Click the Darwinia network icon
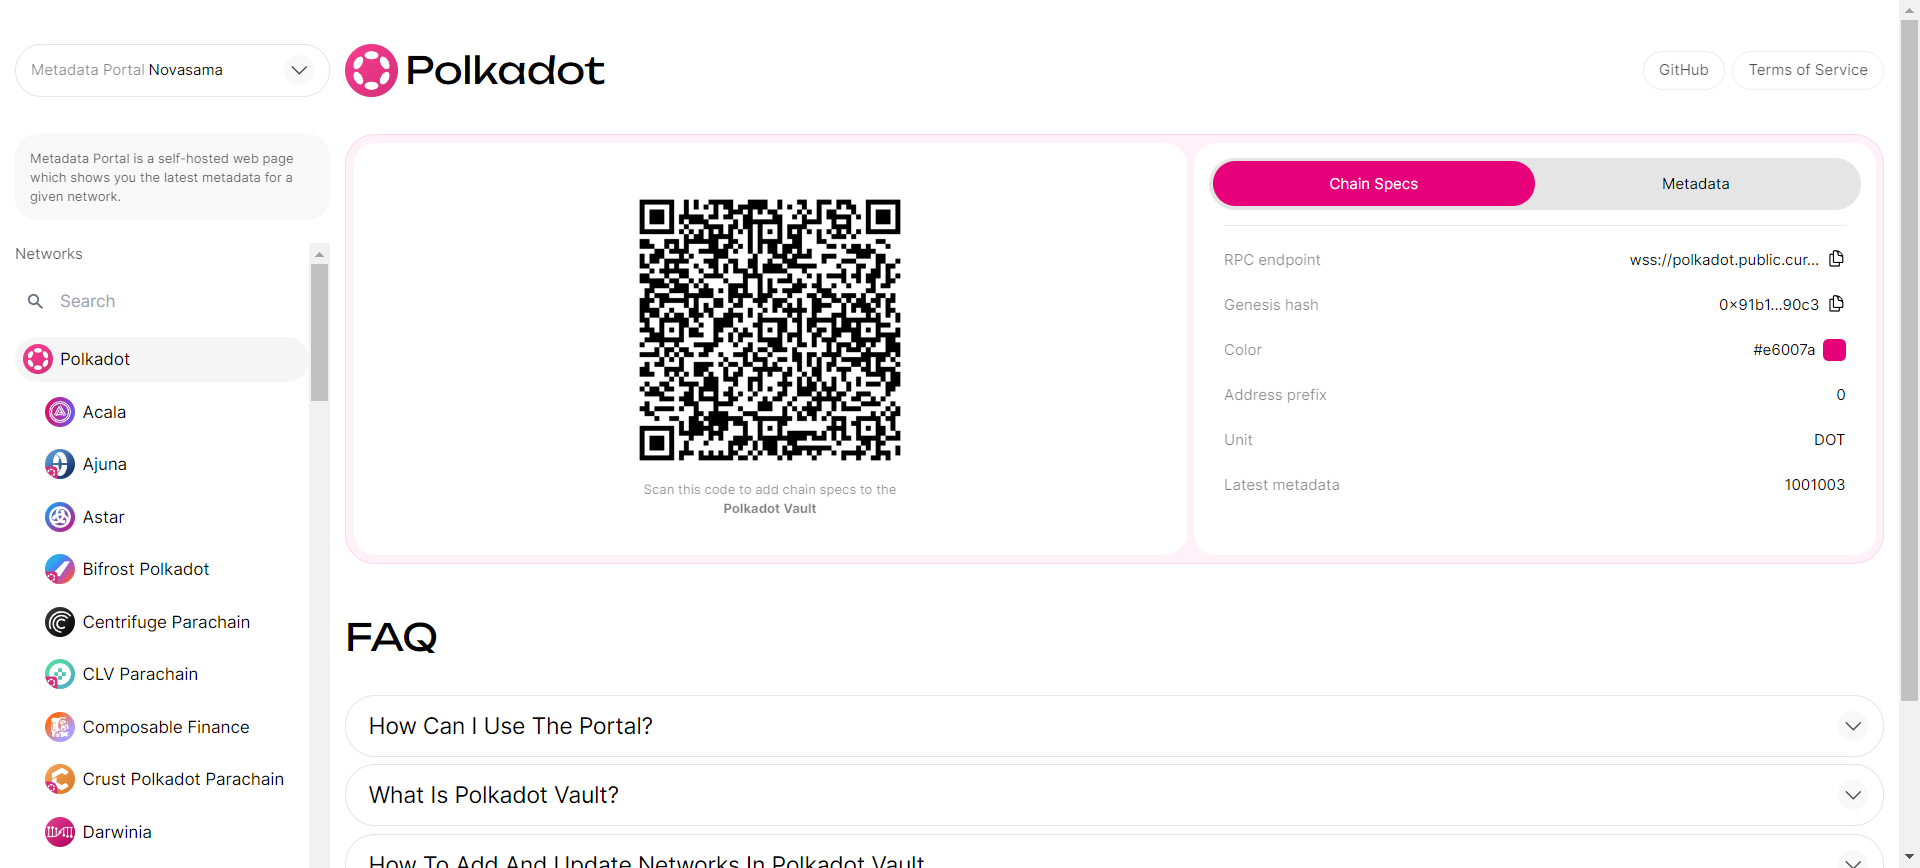The height and width of the screenshot is (868, 1920). click(60, 832)
